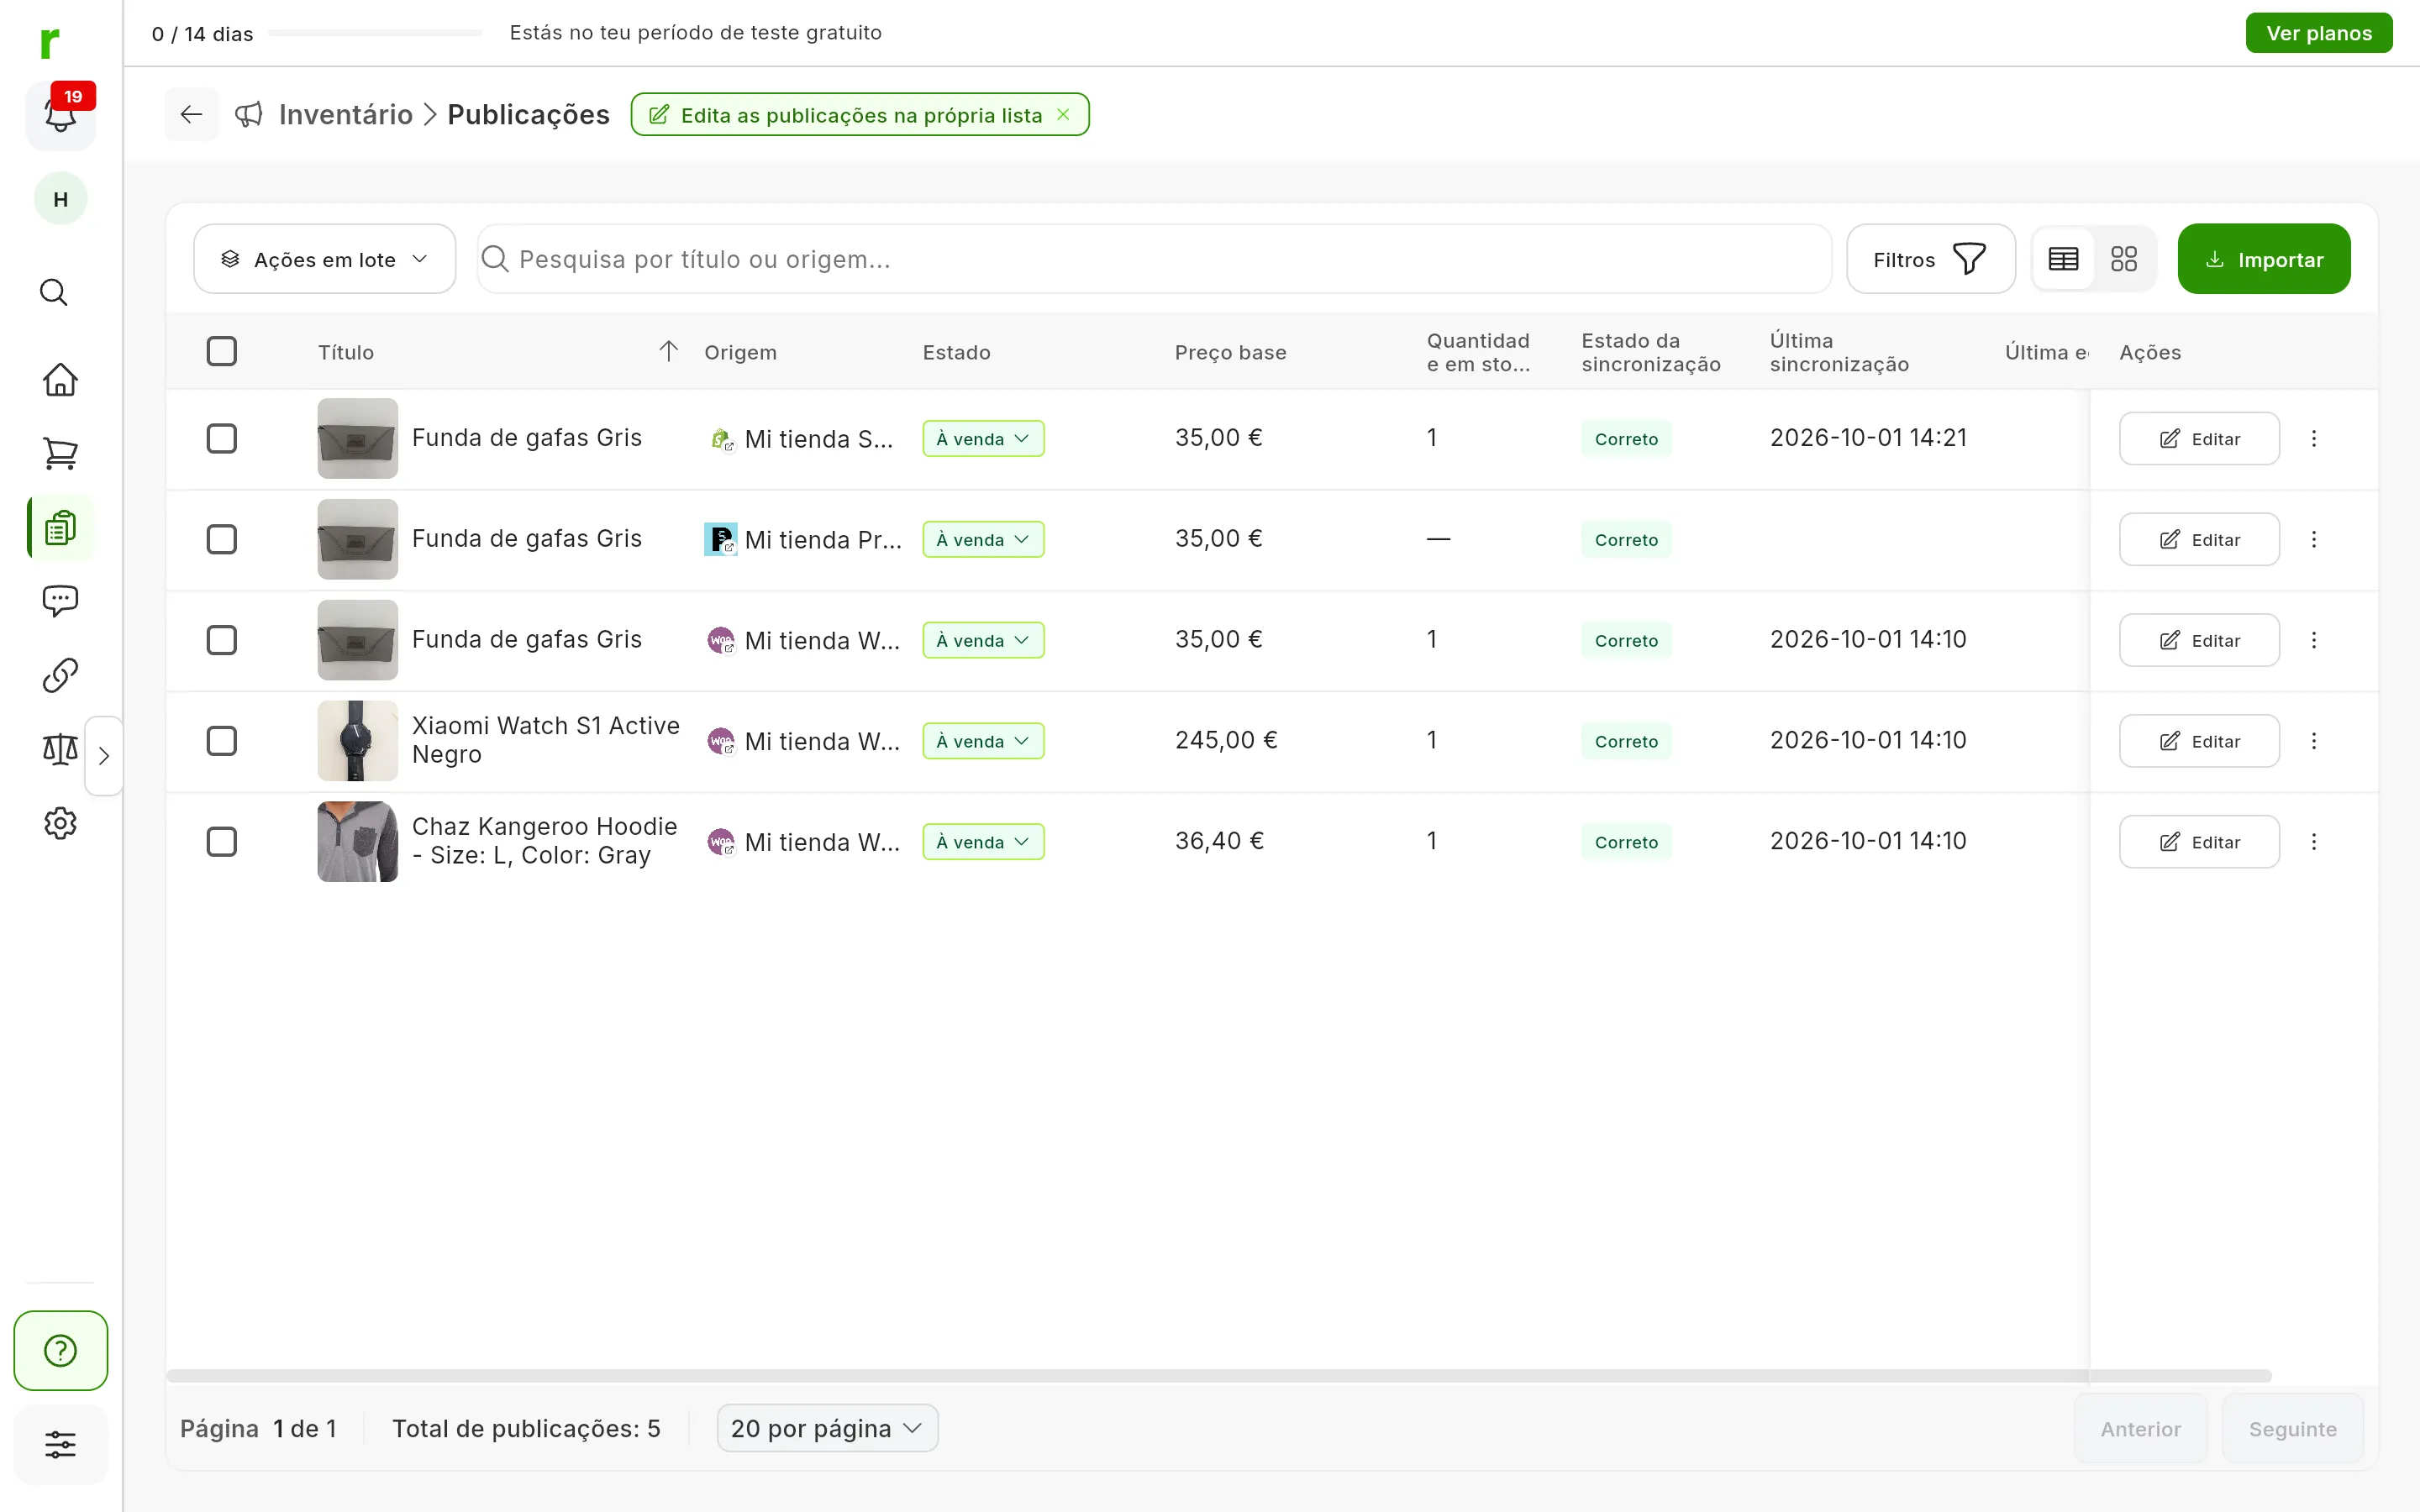Click the sidebar search magnifier icon
Viewport: 2420px width, 1512px height.
coord(54,292)
